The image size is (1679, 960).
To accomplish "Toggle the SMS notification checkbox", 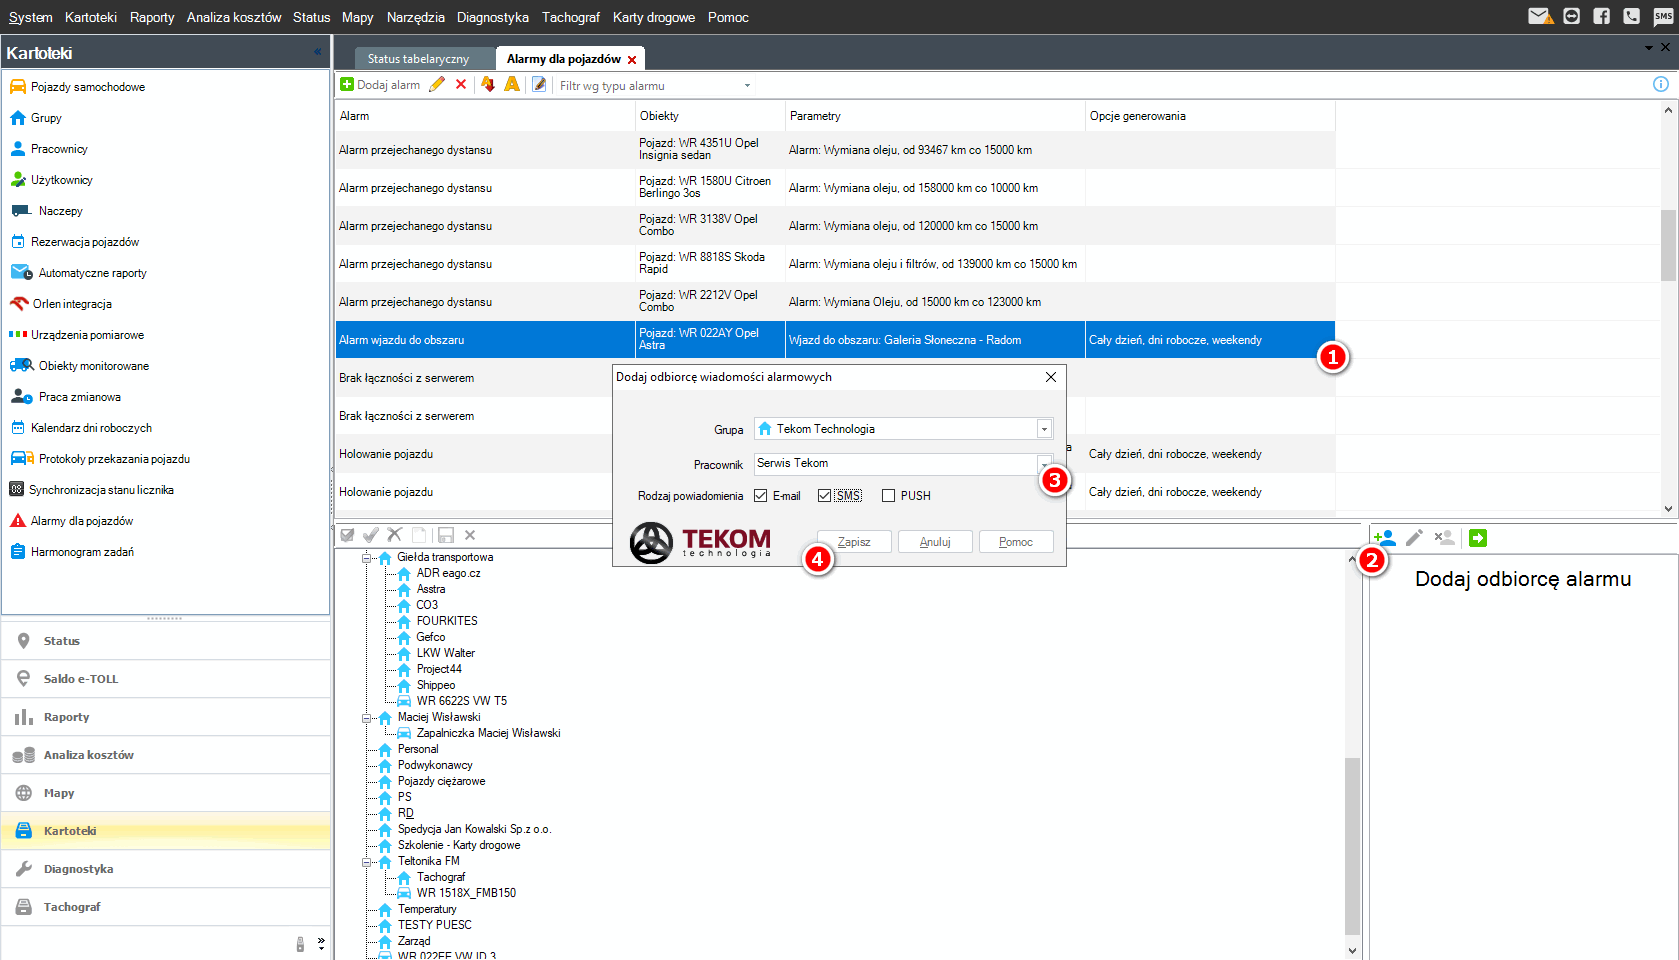I will (825, 496).
